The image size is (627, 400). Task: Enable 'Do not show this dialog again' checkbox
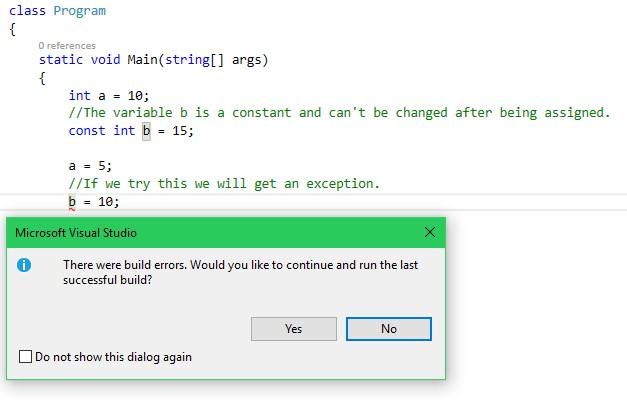(x=25, y=356)
